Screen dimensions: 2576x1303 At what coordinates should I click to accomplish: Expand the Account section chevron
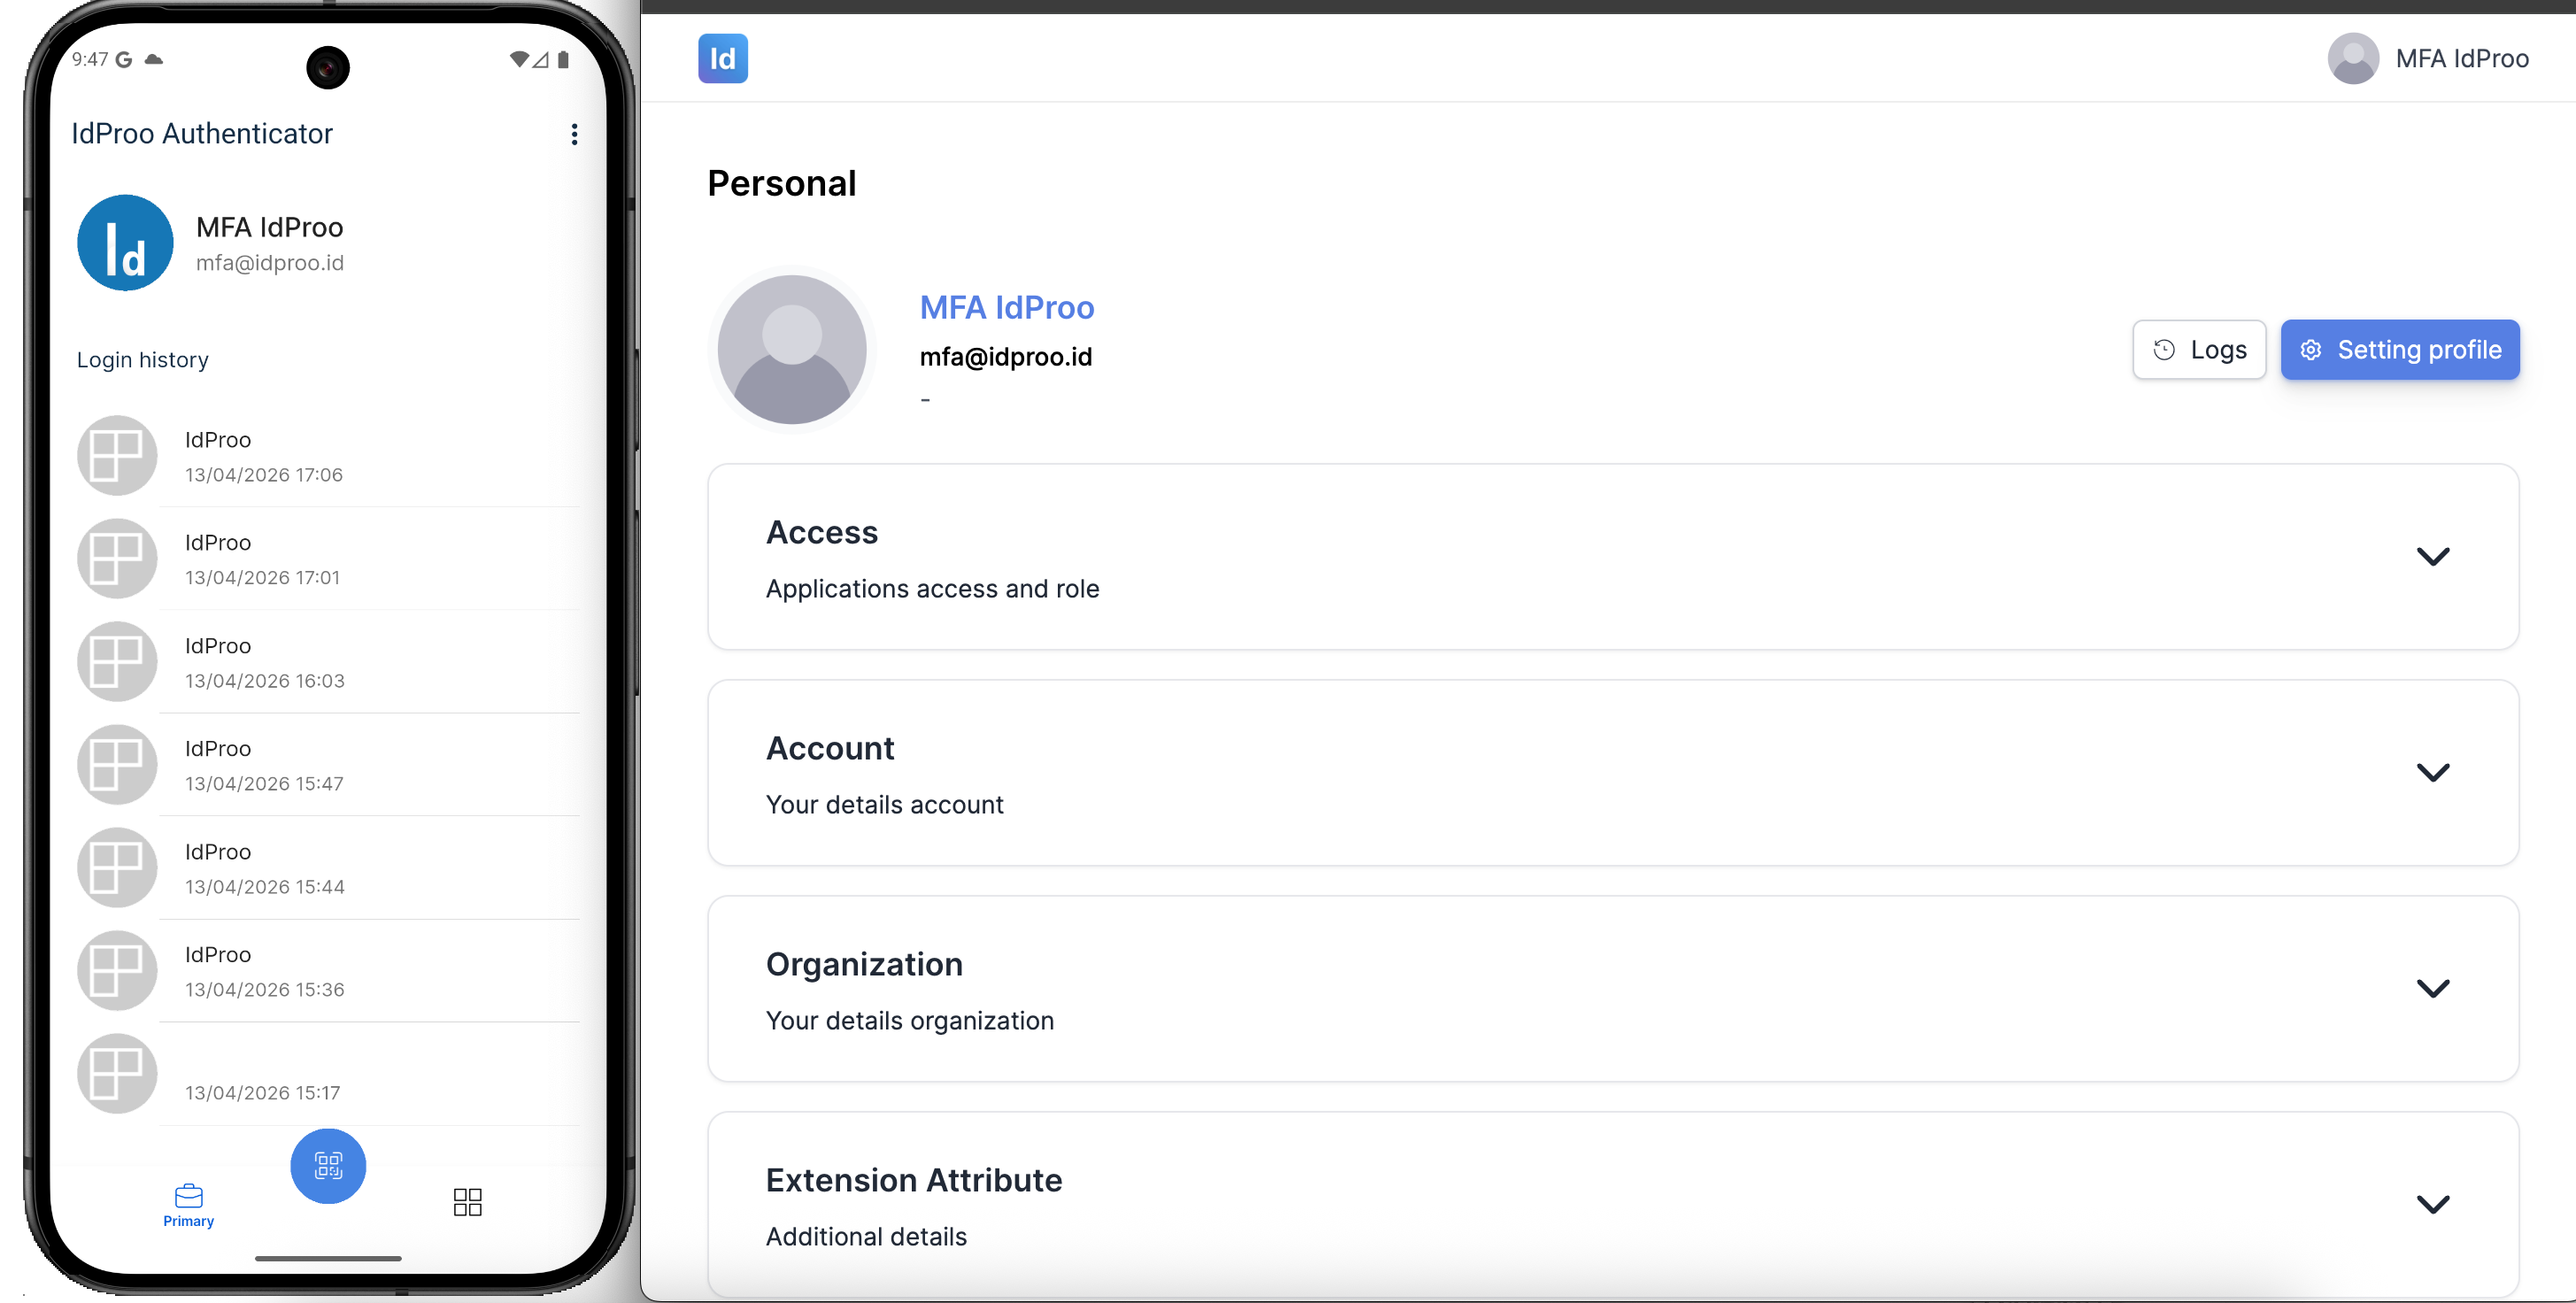2432,772
